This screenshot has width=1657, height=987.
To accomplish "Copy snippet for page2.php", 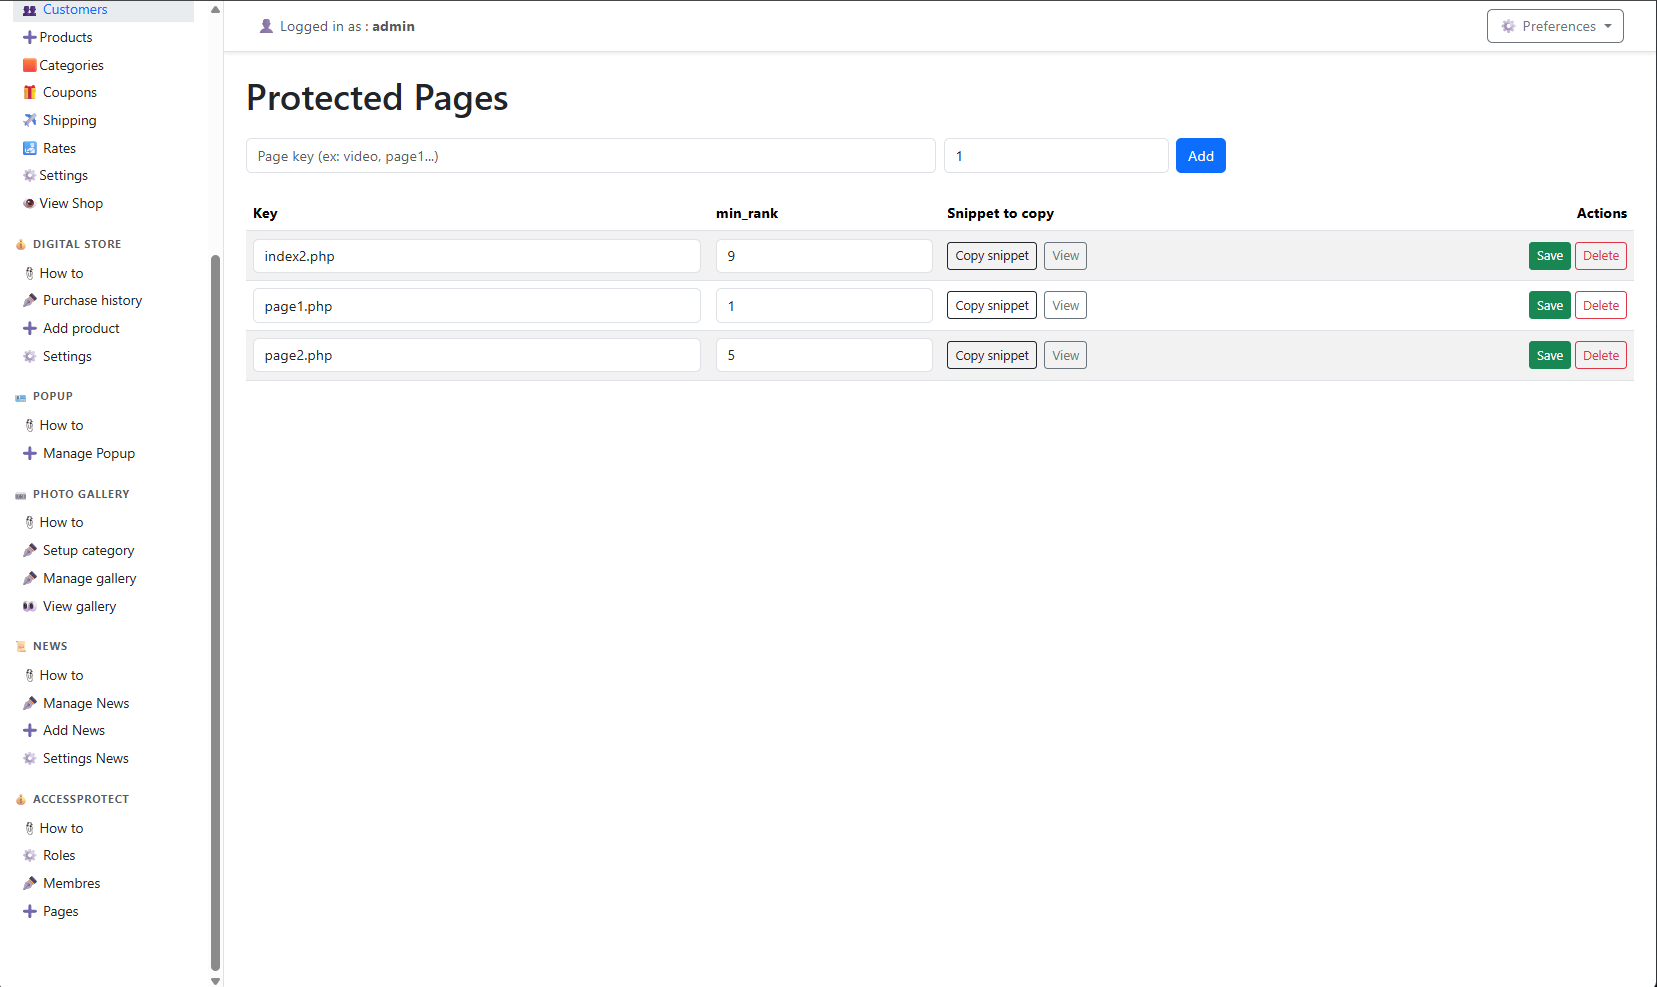I will click(992, 355).
